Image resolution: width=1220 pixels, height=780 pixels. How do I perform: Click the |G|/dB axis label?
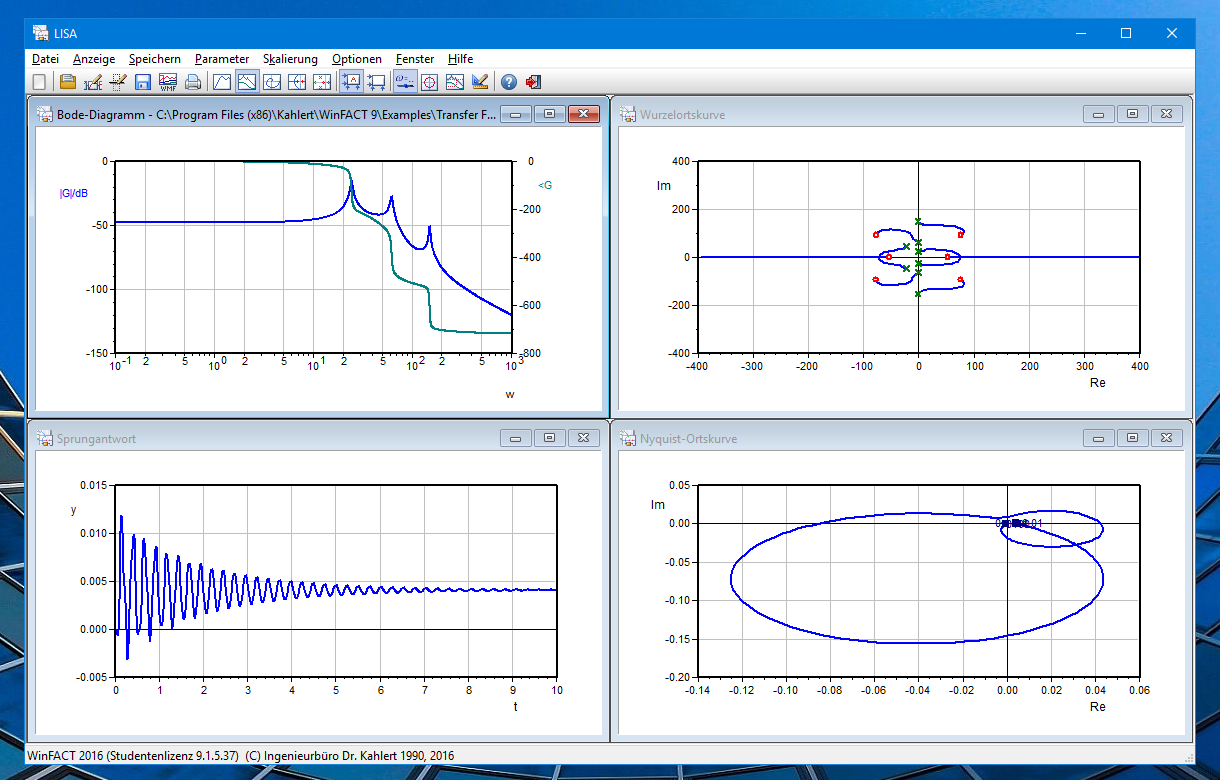tap(73, 194)
